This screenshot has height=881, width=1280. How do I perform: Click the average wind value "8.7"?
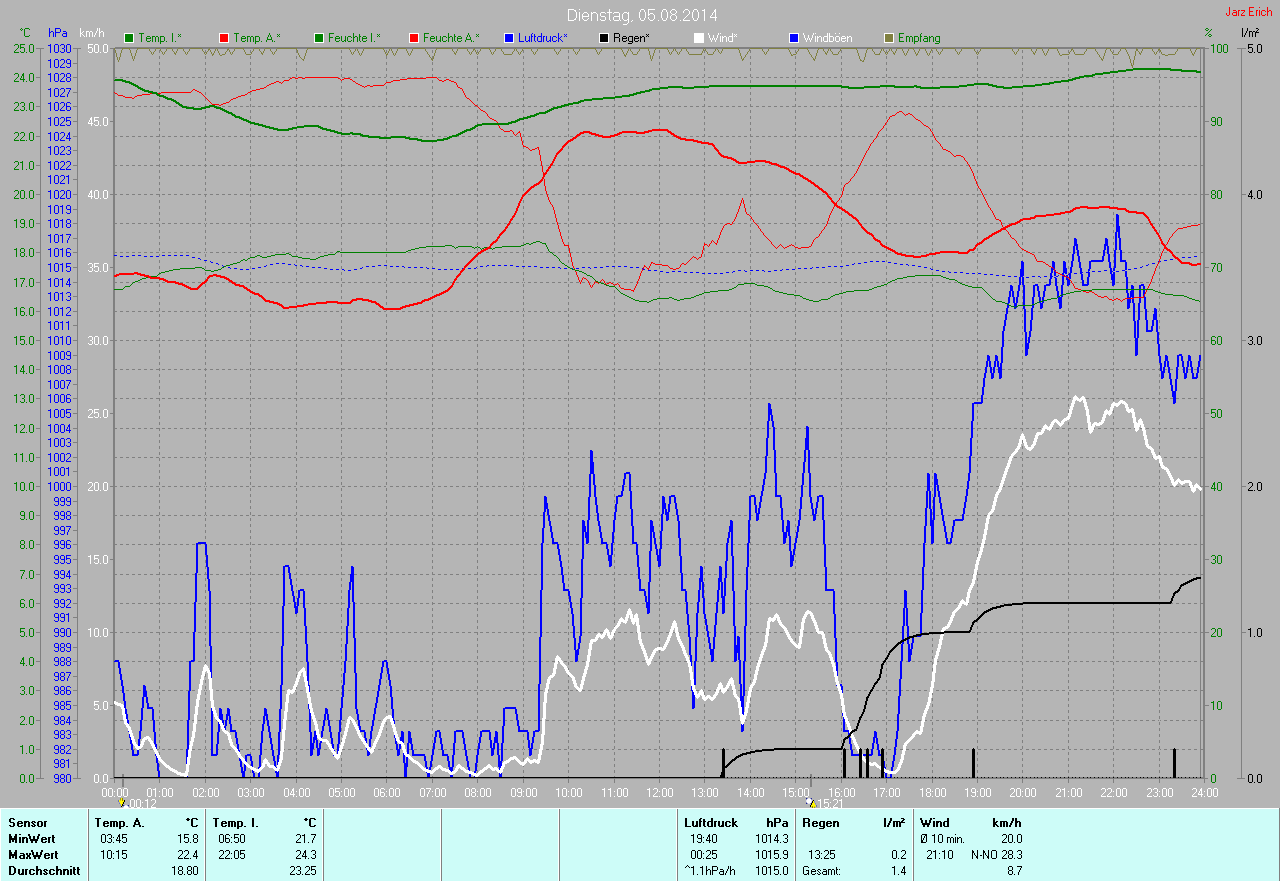[x=1015, y=871]
